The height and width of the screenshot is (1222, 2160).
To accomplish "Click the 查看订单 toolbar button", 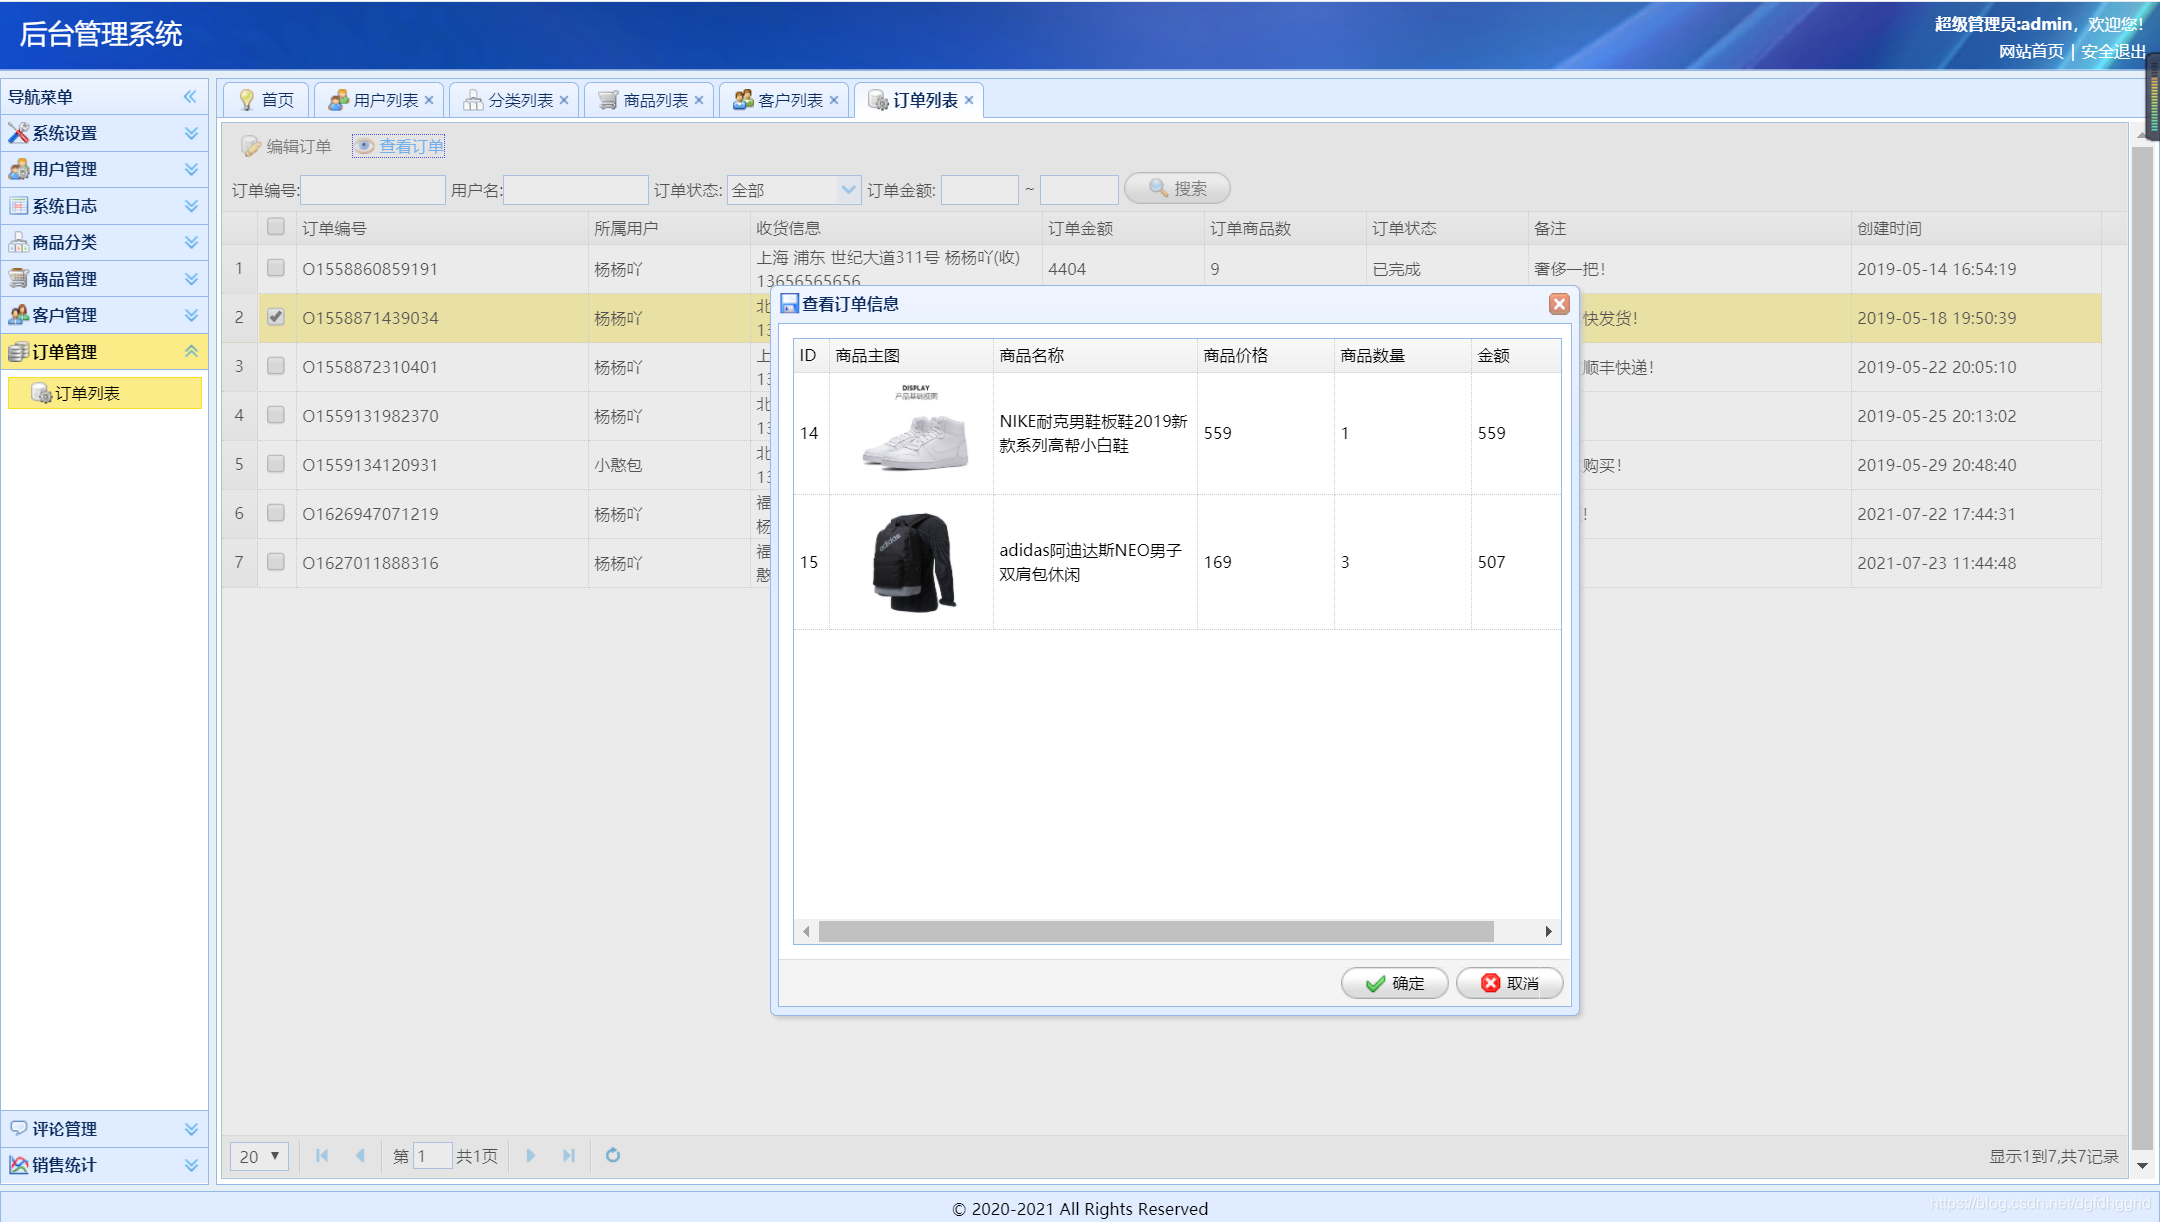I will click(x=399, y=146).
